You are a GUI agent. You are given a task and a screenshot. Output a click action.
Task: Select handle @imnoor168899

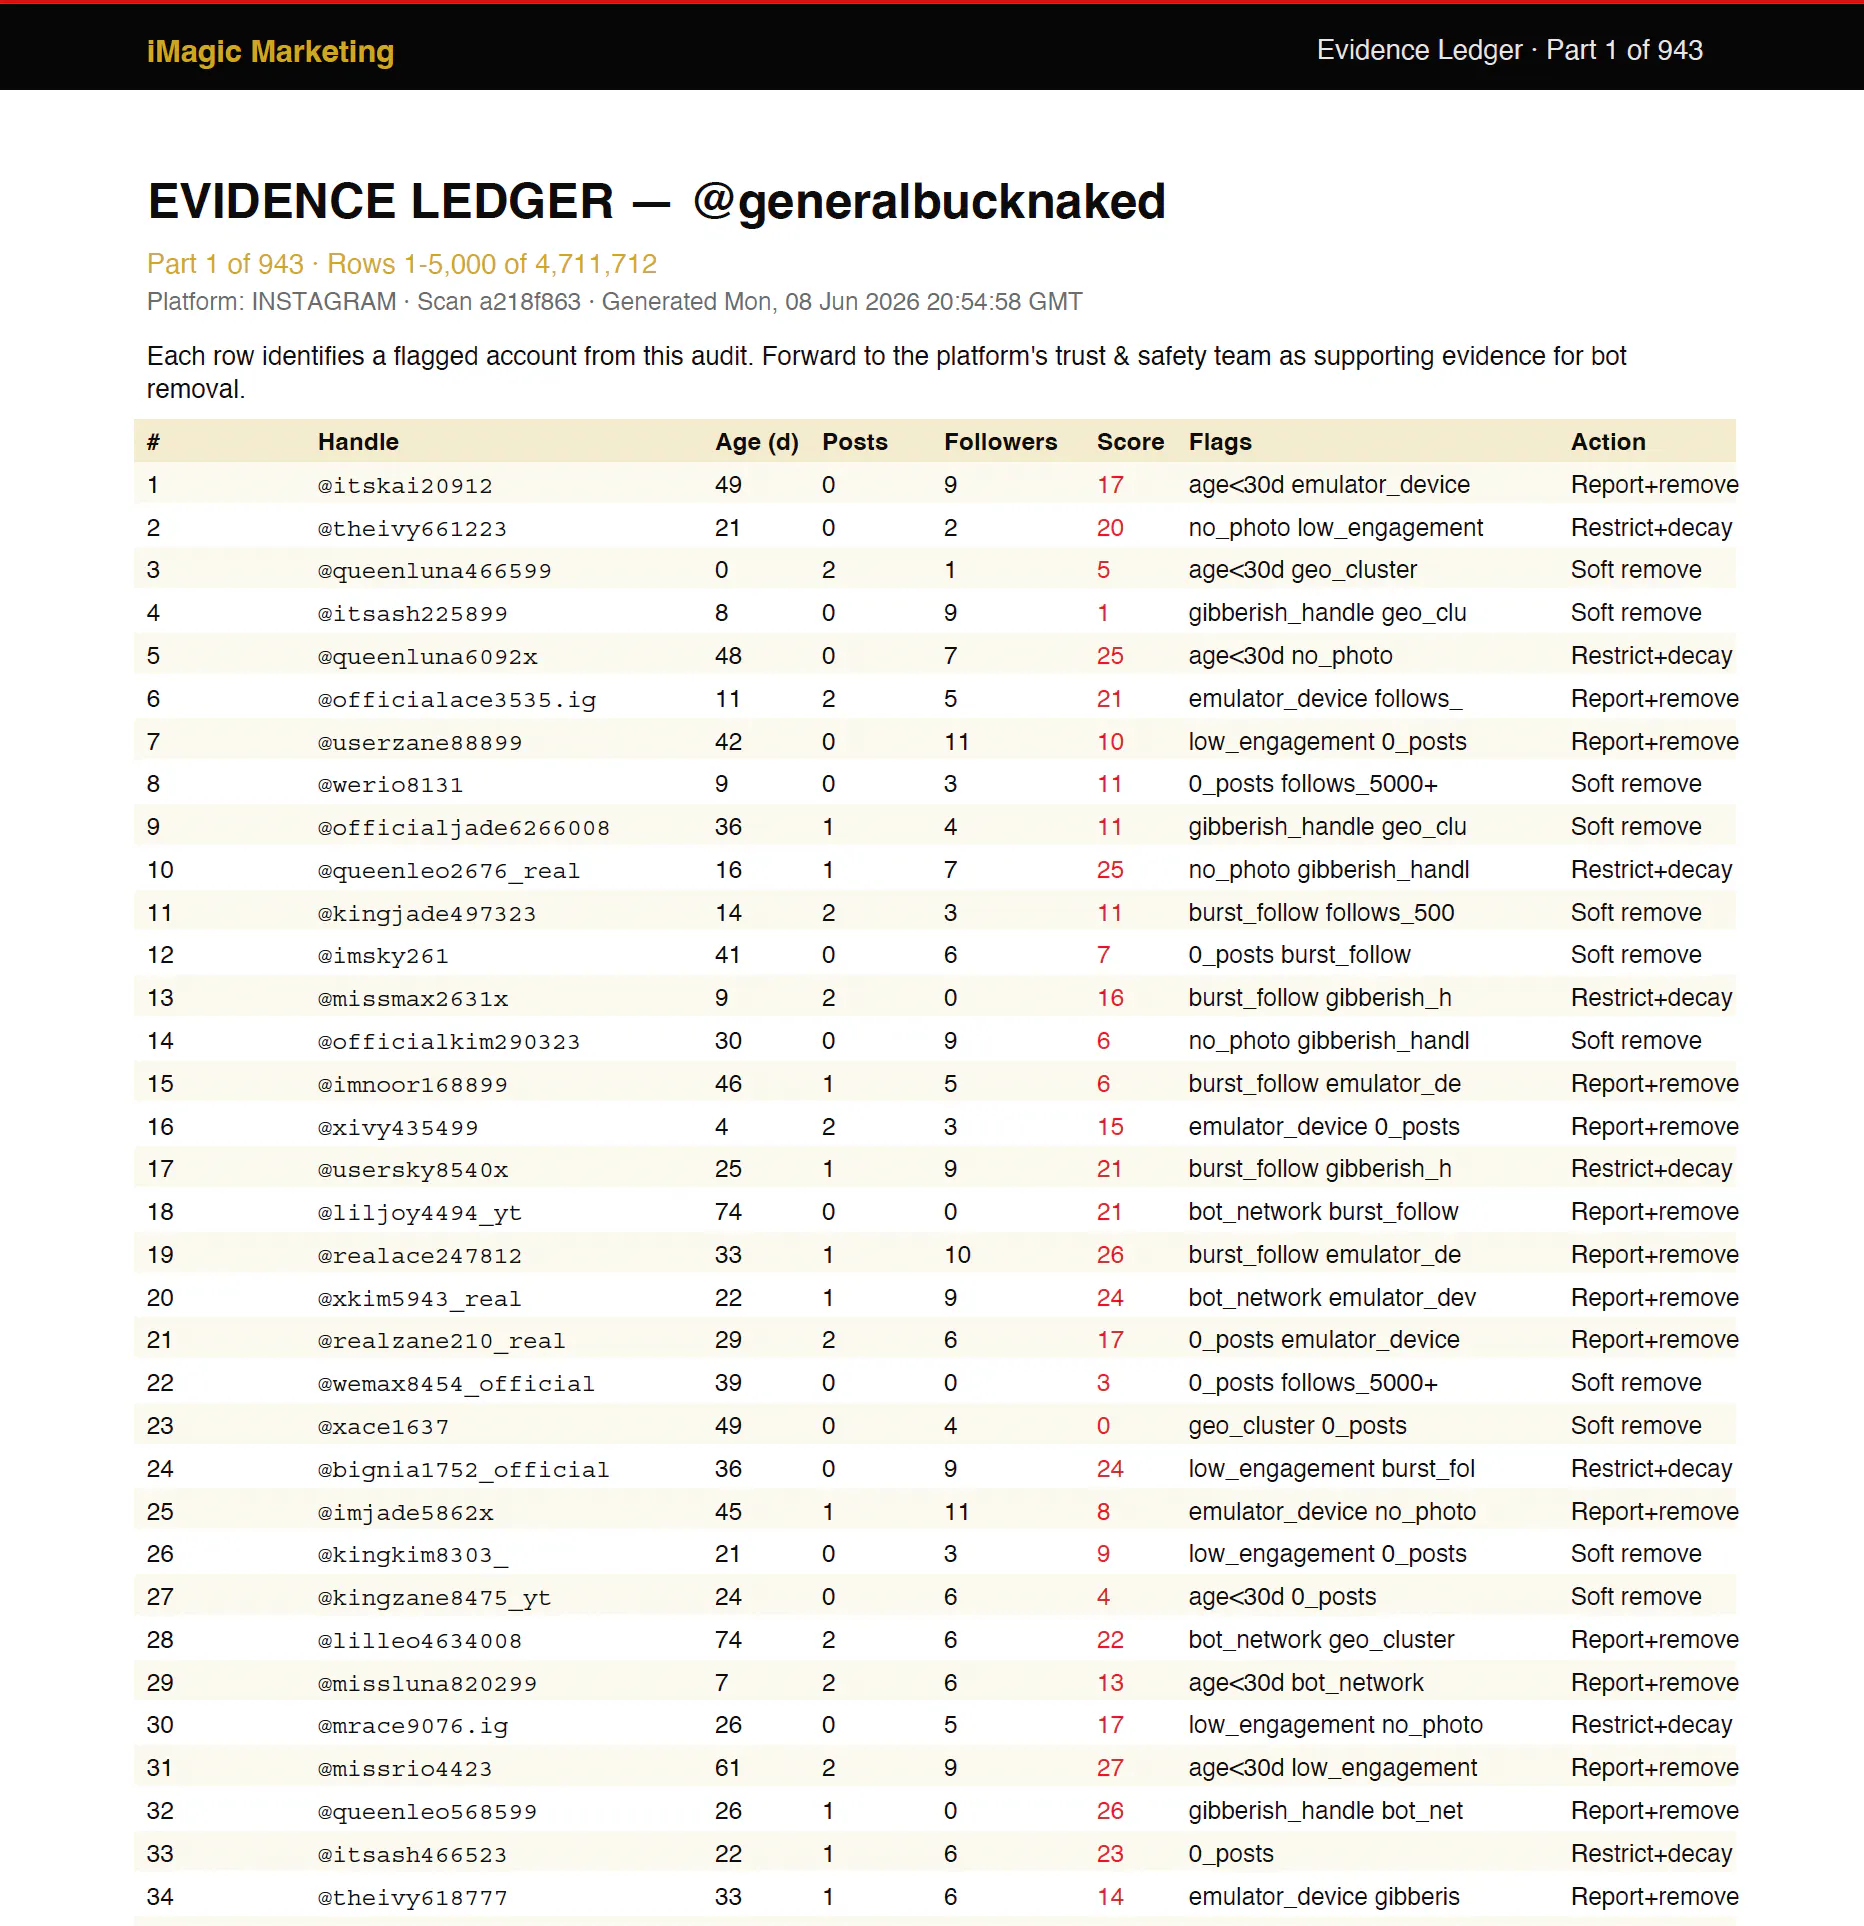tap(412, 1085)
